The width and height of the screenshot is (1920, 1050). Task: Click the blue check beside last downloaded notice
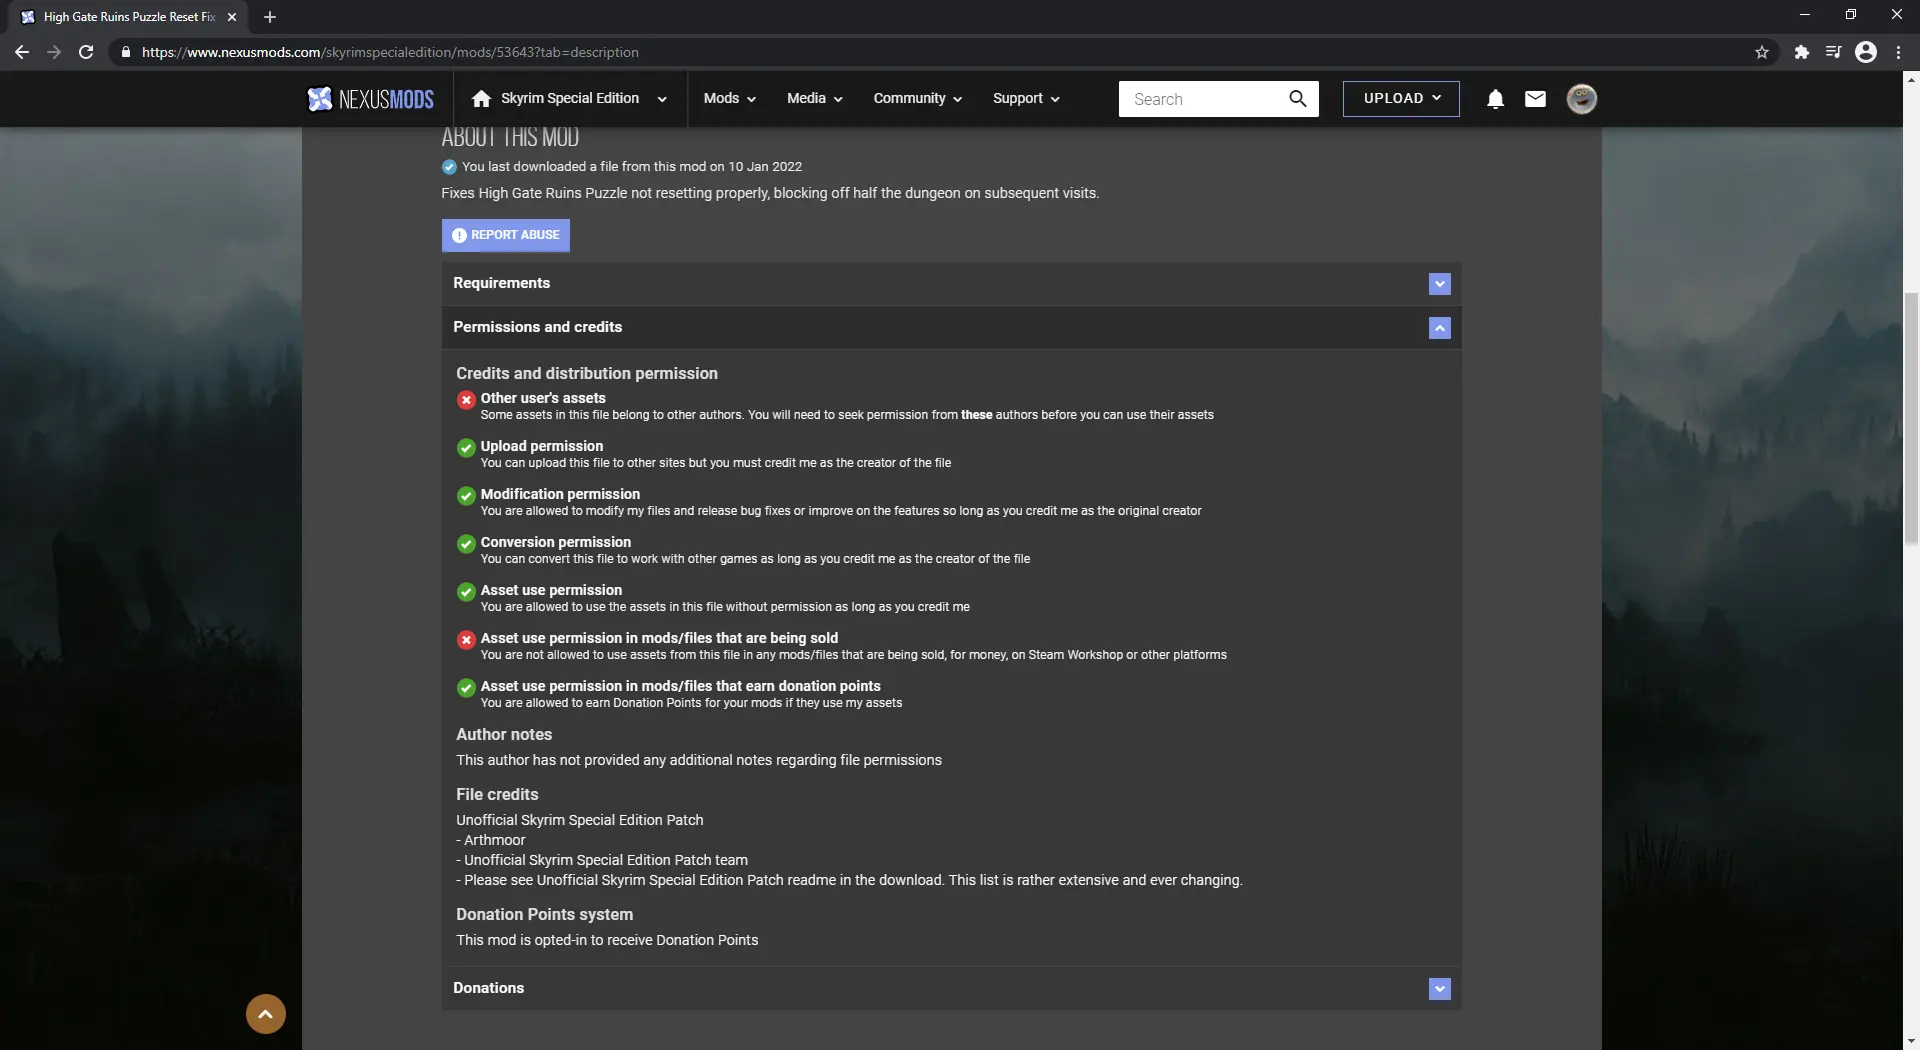449,167
